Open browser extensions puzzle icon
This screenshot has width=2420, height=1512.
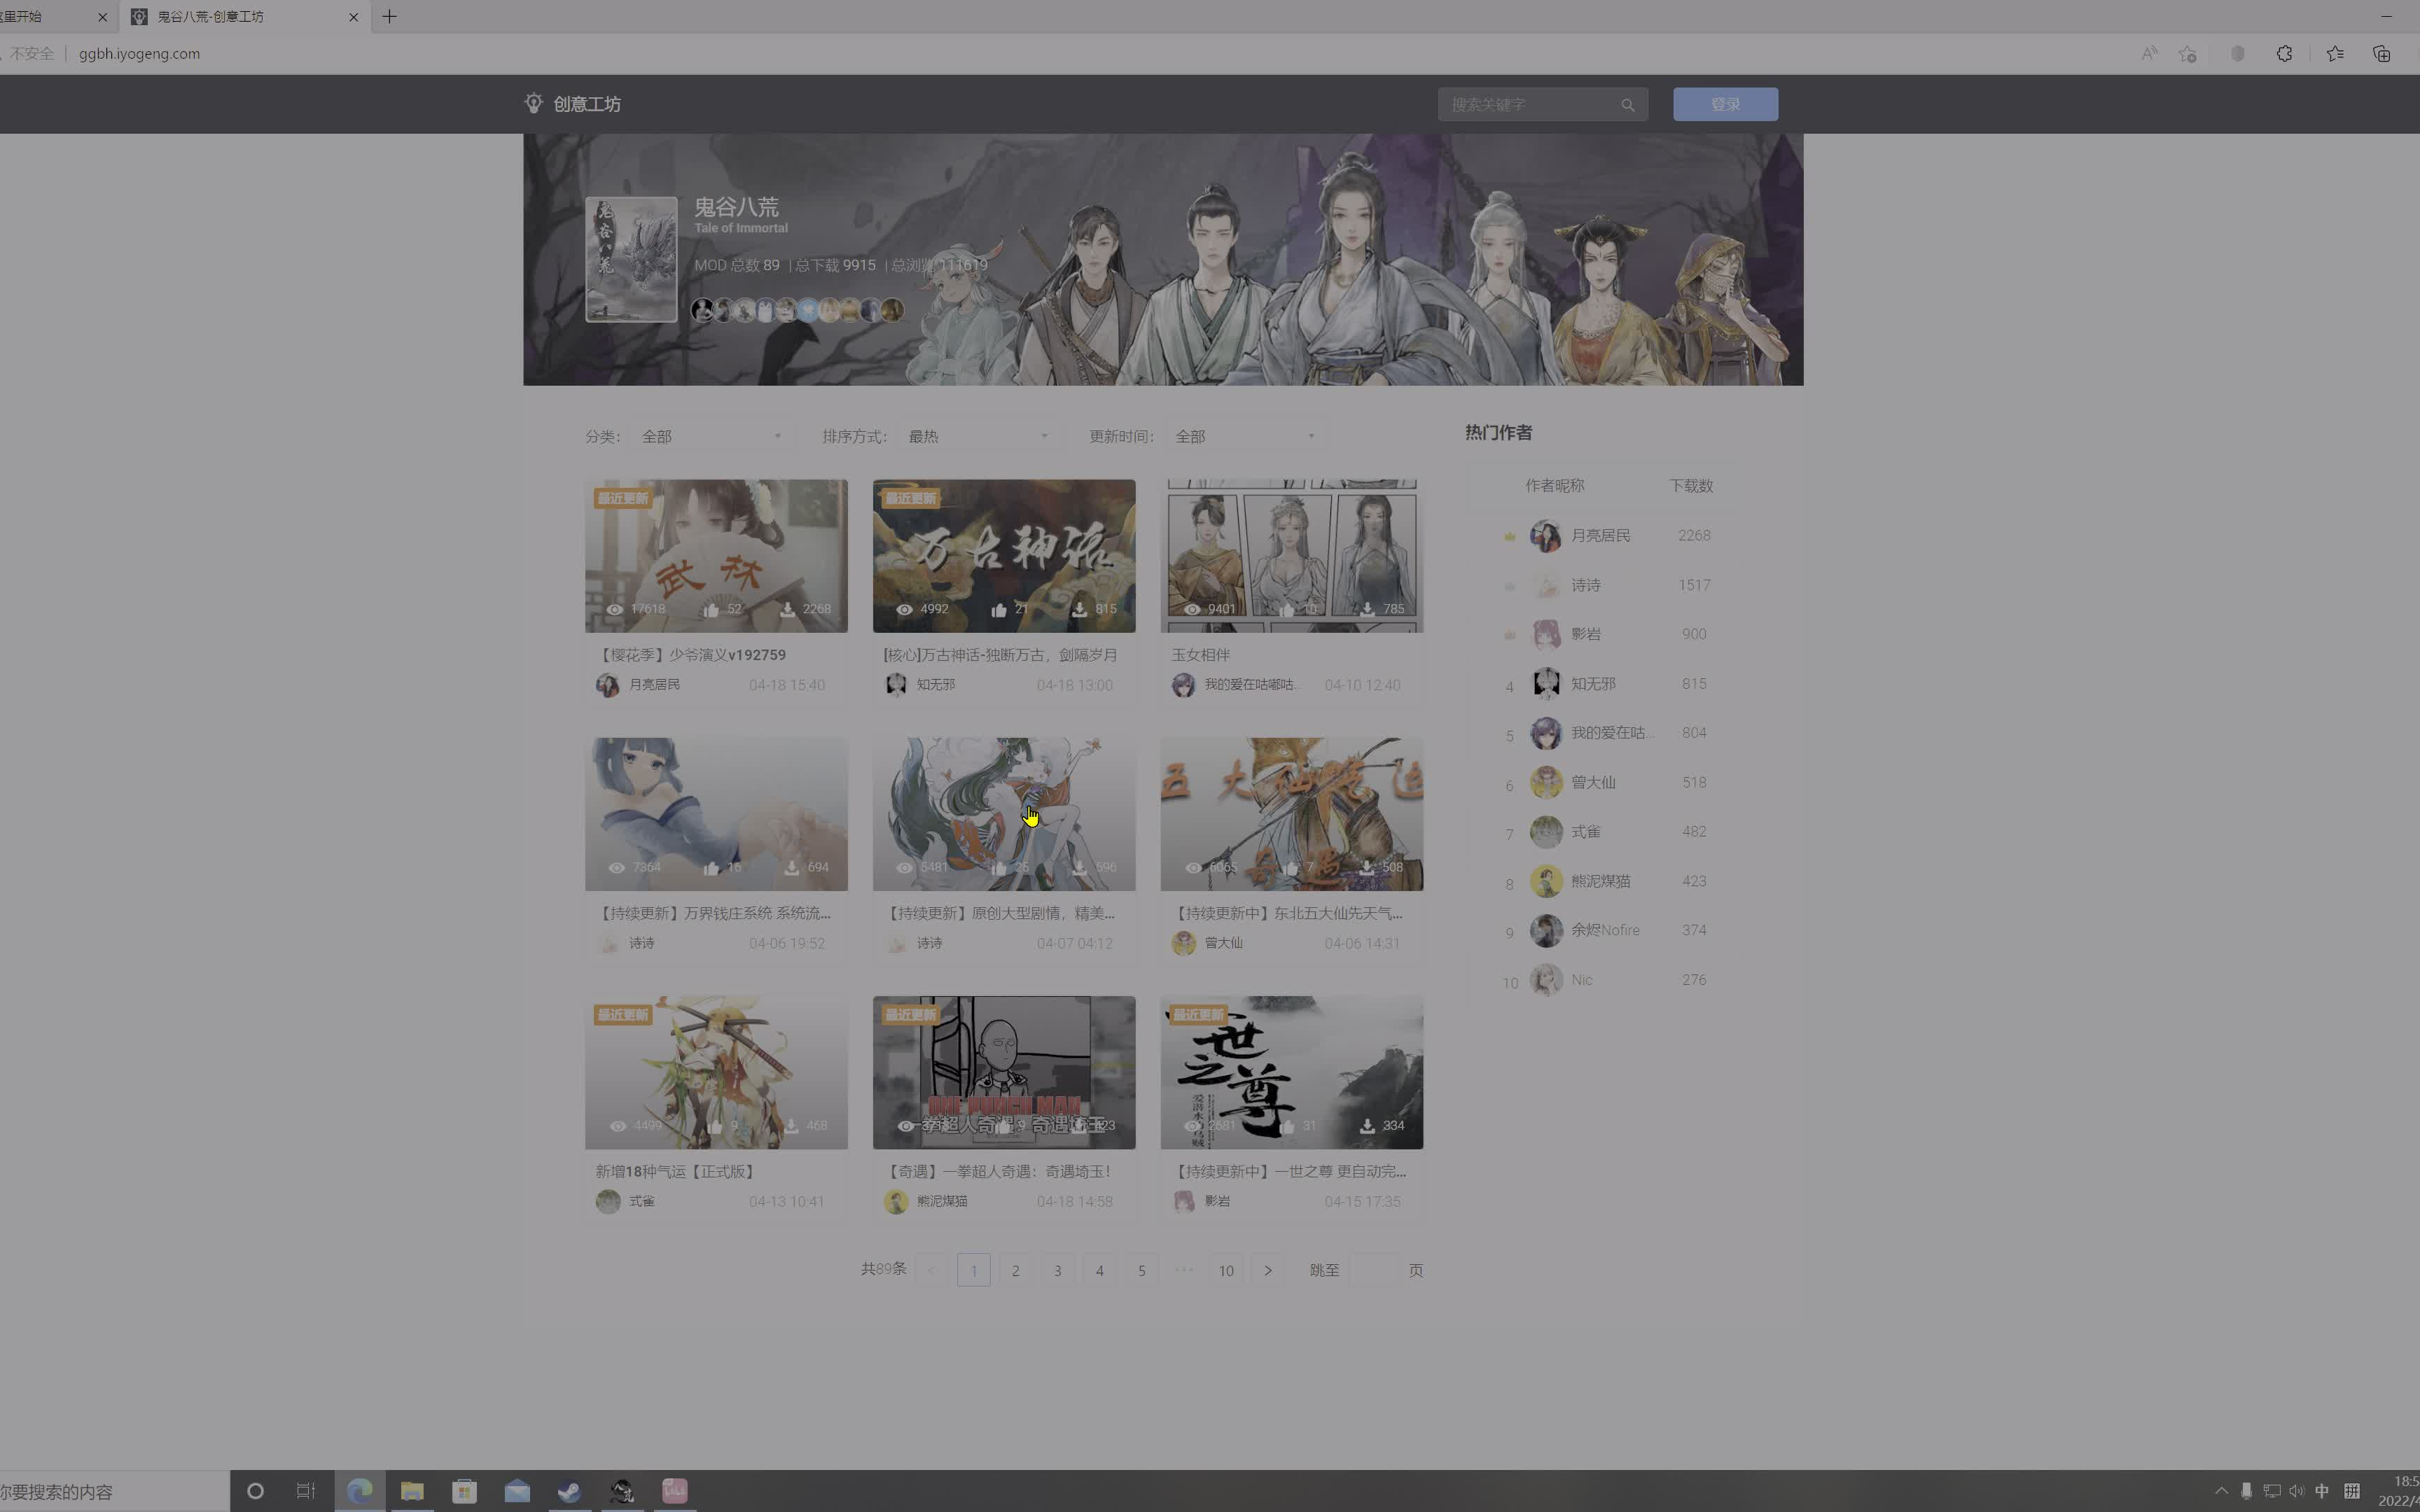[x=2284, y=54]
